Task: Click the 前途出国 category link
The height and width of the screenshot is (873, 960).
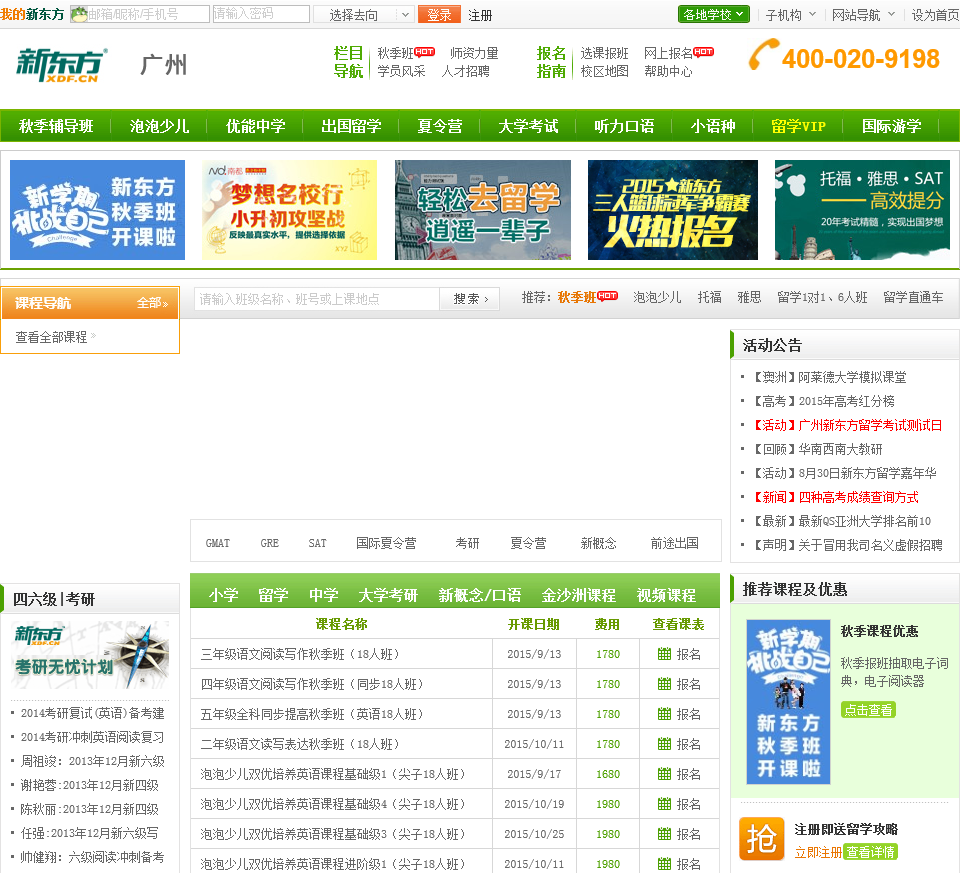Action: (674, 543)
